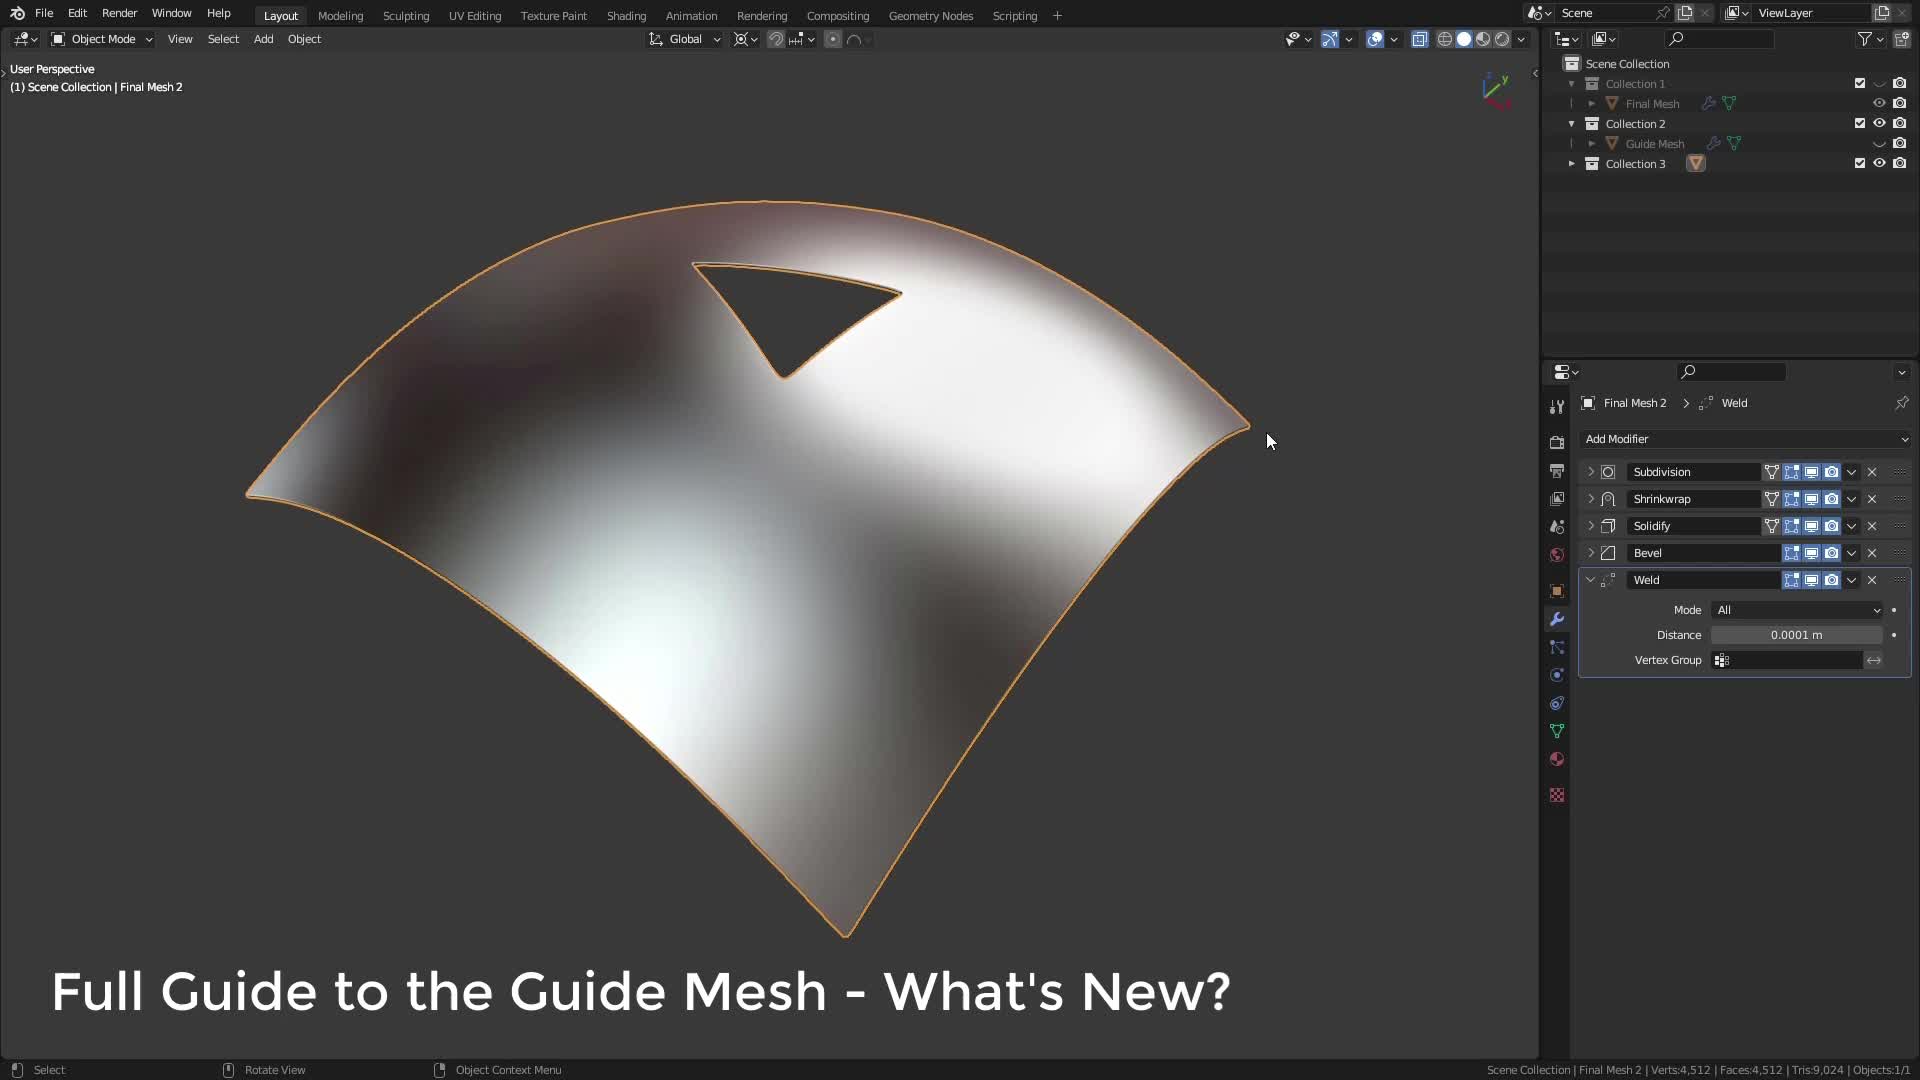Disable Solidify modifier in renders
Viewport: 1920px width, 1080px height.
point(1831,526)
